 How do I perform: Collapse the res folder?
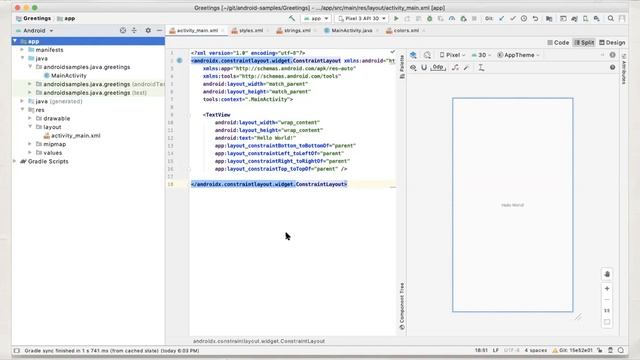pos(22,110)
